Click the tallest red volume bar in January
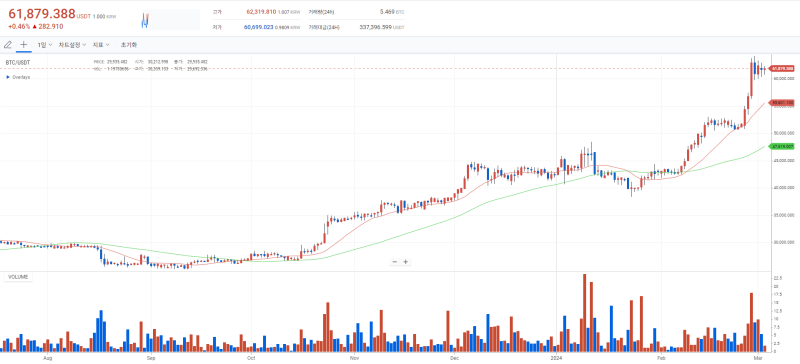The width and height of the screenshot is (800, 364). coord(585,313)
